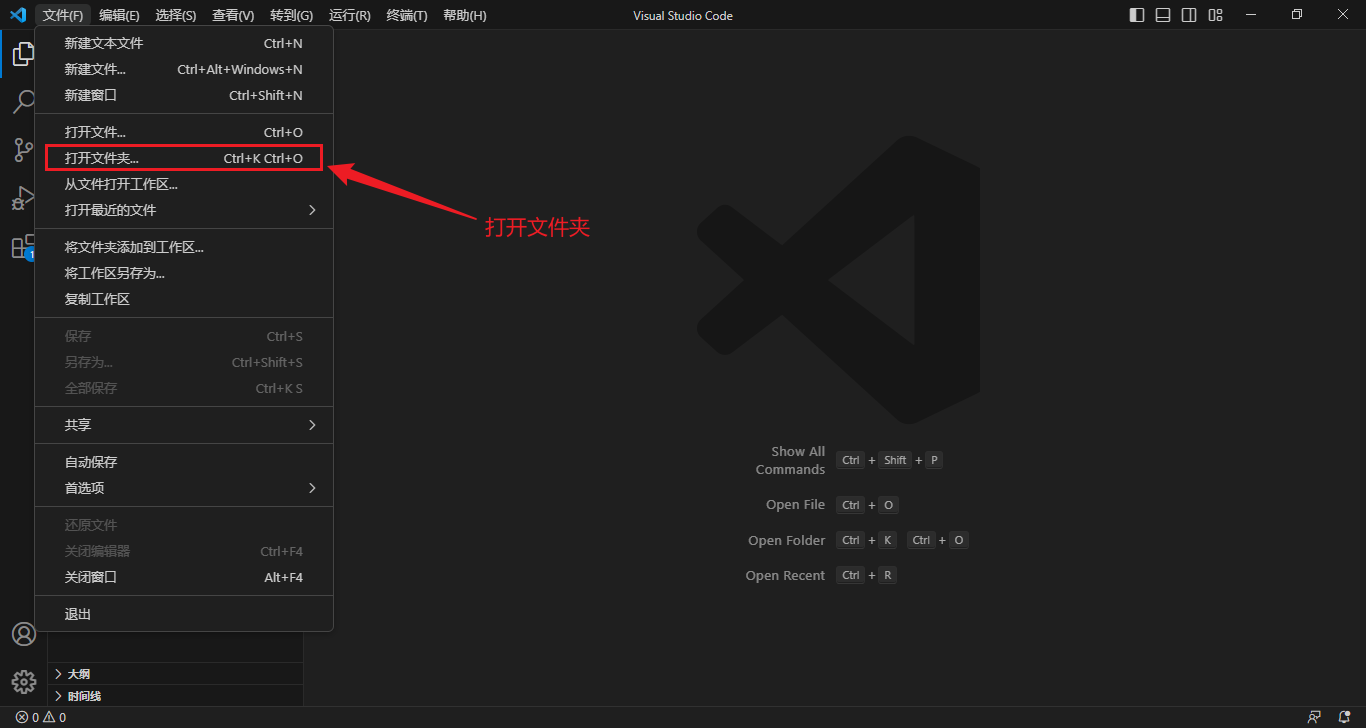Click the 关闭编辑器 menu entry

tap(184, 551)
